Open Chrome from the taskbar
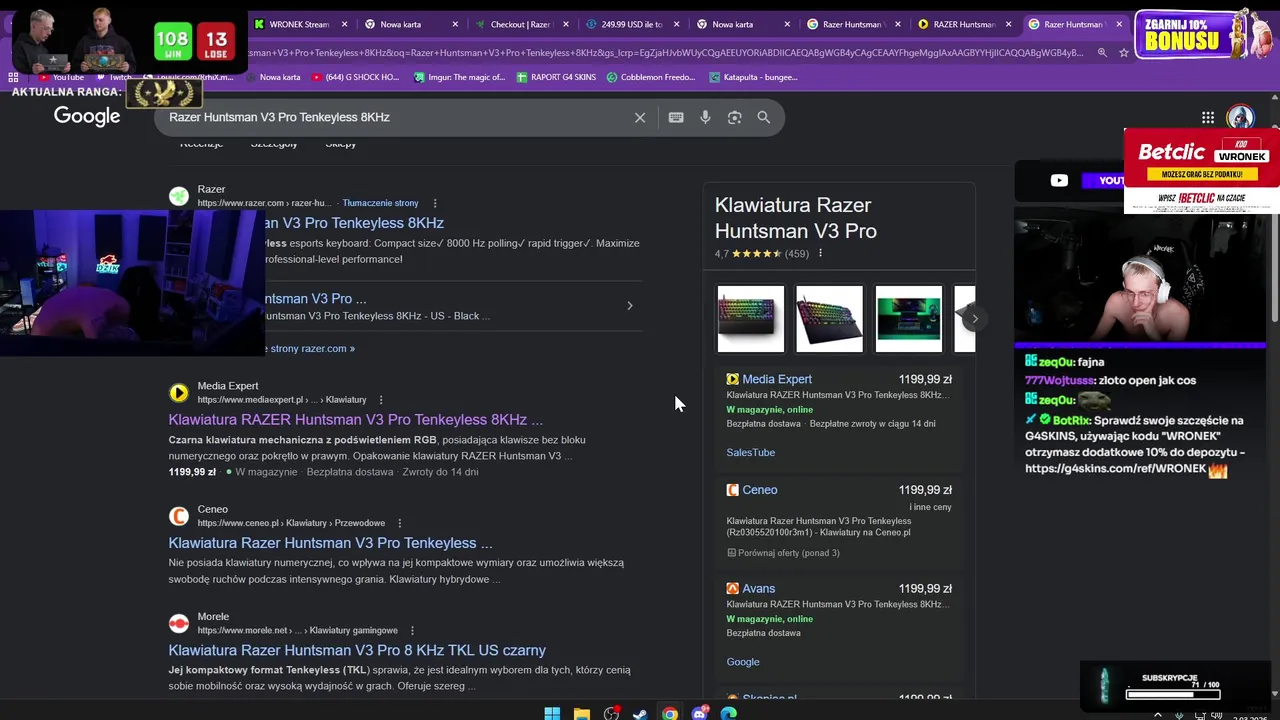Screen dimensions: 1280x720 (670, 713)
